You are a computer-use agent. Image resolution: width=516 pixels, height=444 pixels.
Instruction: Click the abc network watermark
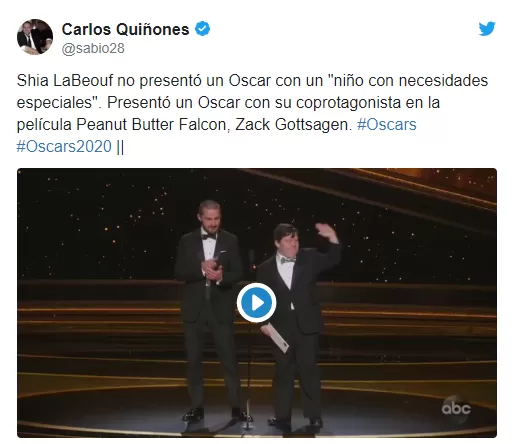click(x=456, y=409)
